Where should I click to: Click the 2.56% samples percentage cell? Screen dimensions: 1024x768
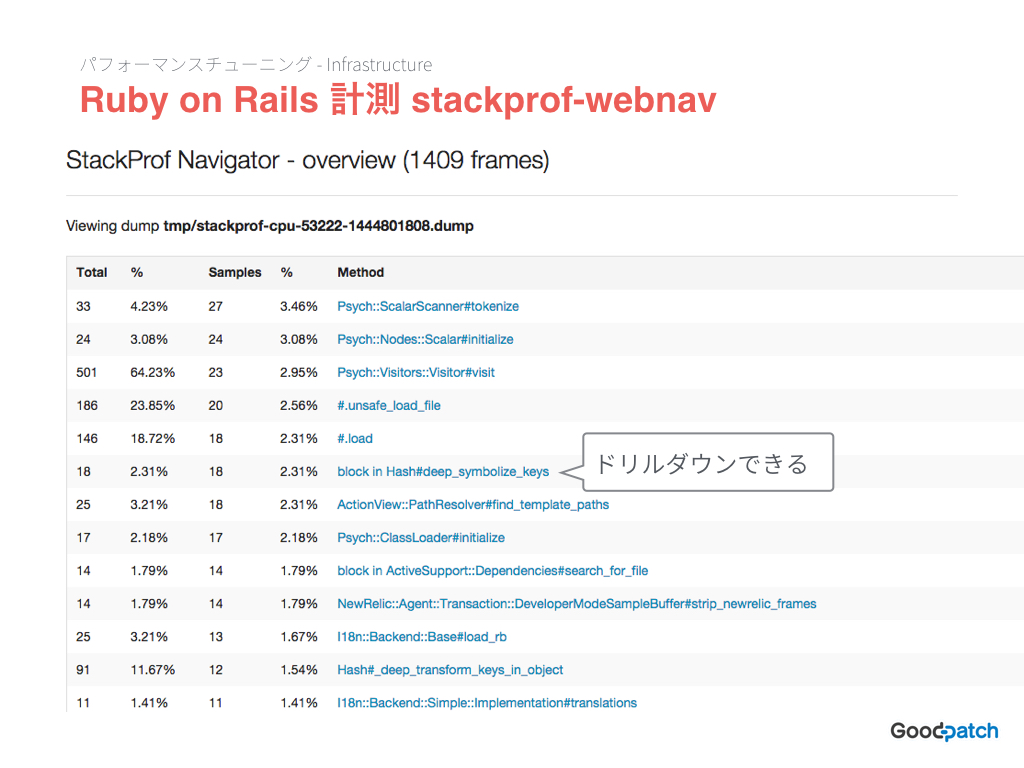[x=298, y=406]
